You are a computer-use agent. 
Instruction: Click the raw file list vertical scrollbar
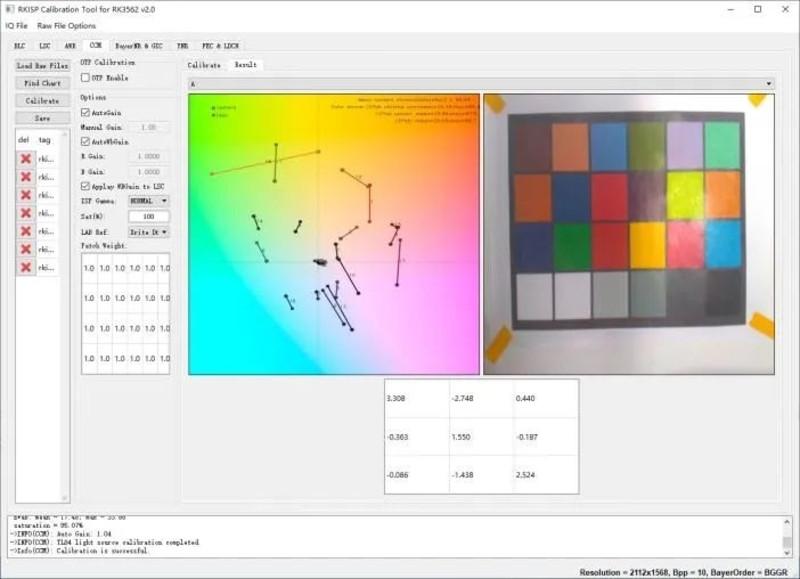pos(64,316)
